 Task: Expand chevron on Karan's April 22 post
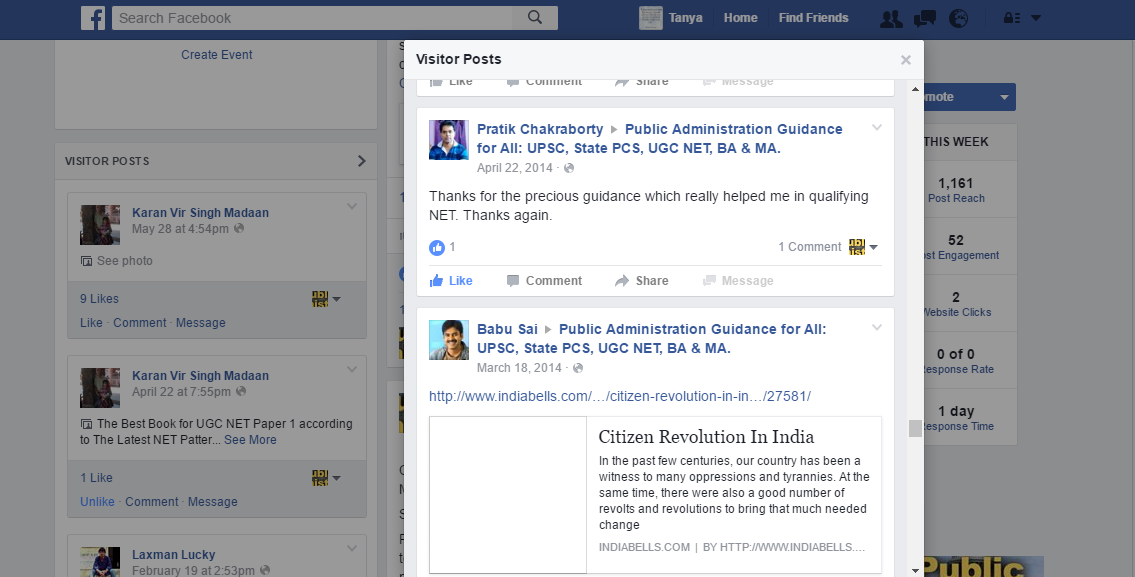click(352, 369)
